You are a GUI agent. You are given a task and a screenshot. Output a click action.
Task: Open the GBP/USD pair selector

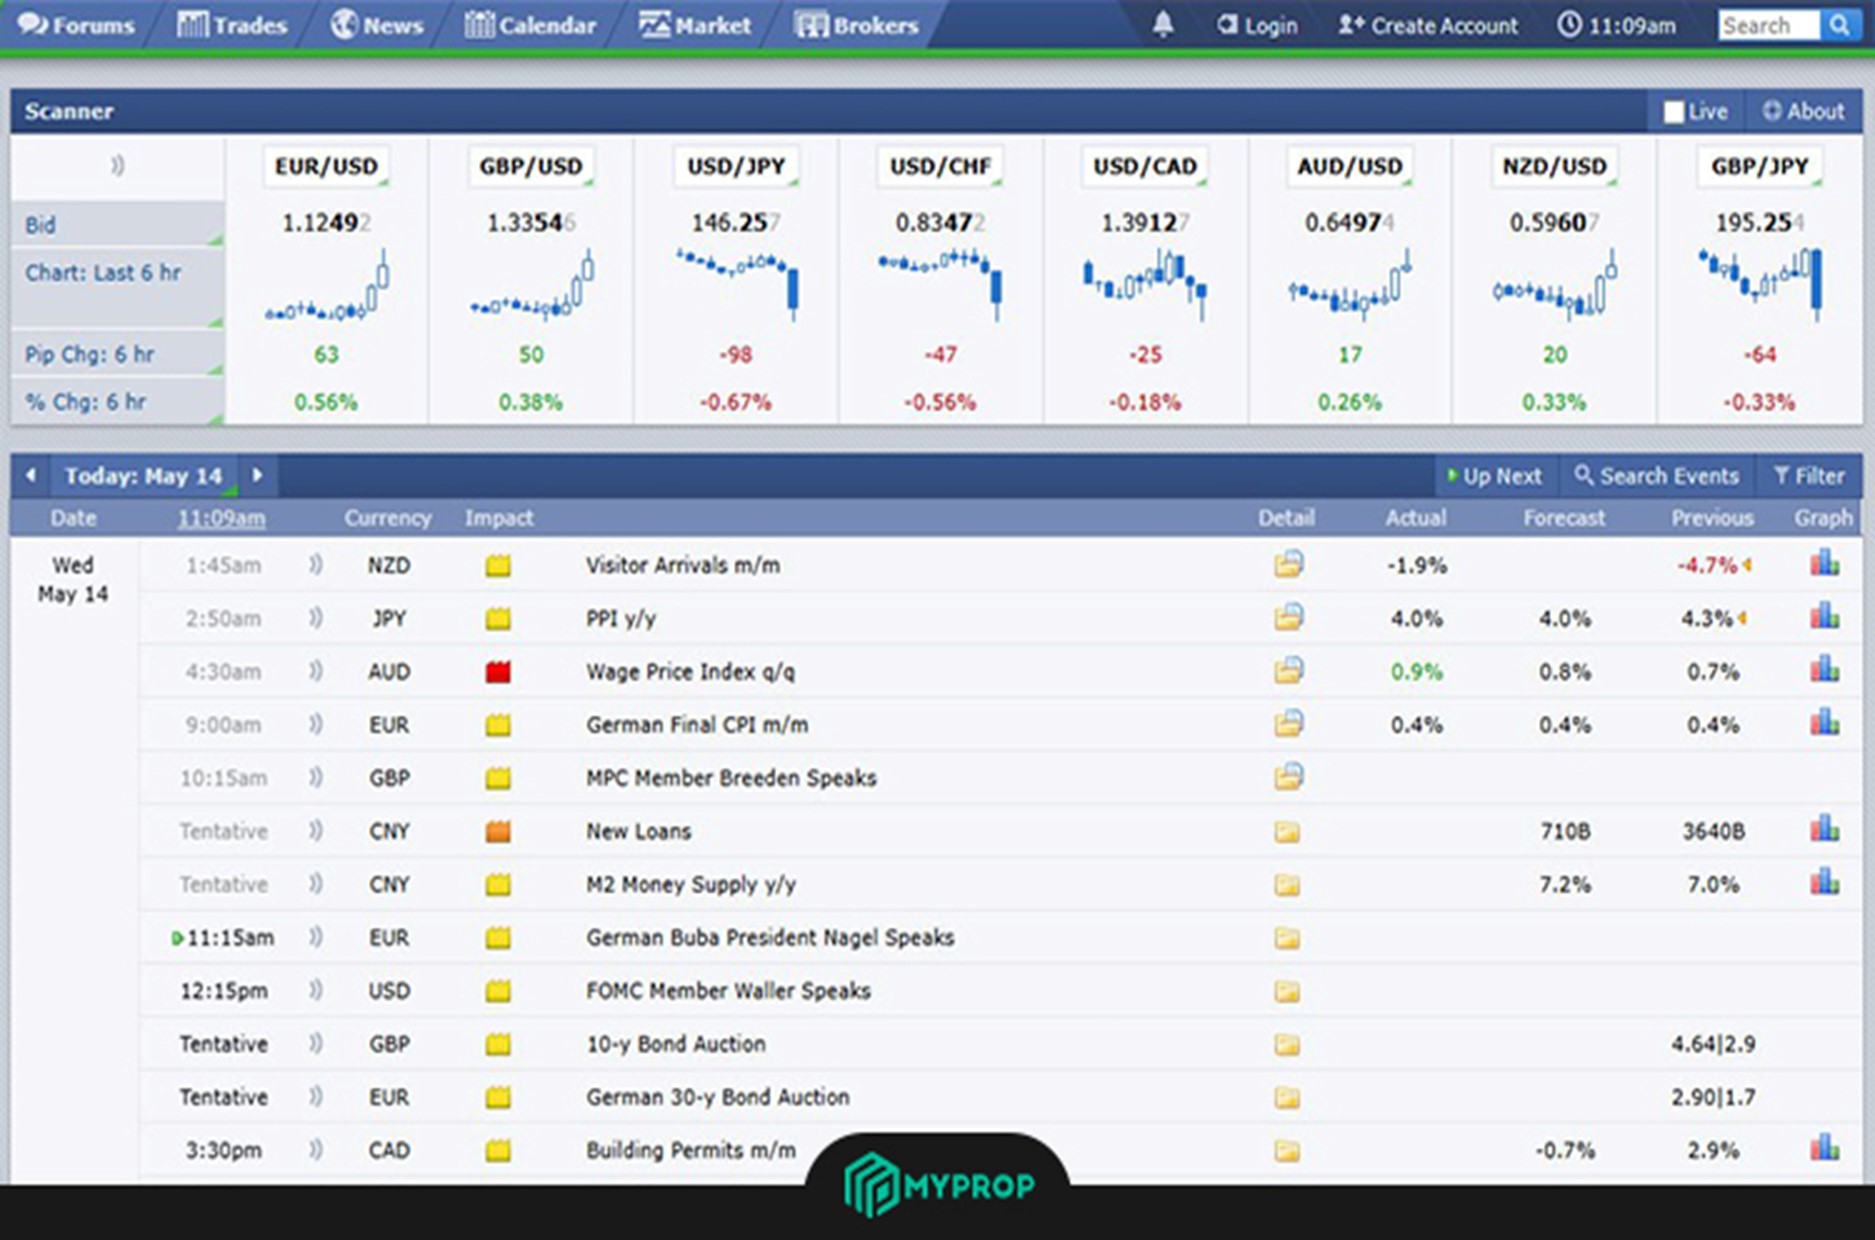(531, 166)
